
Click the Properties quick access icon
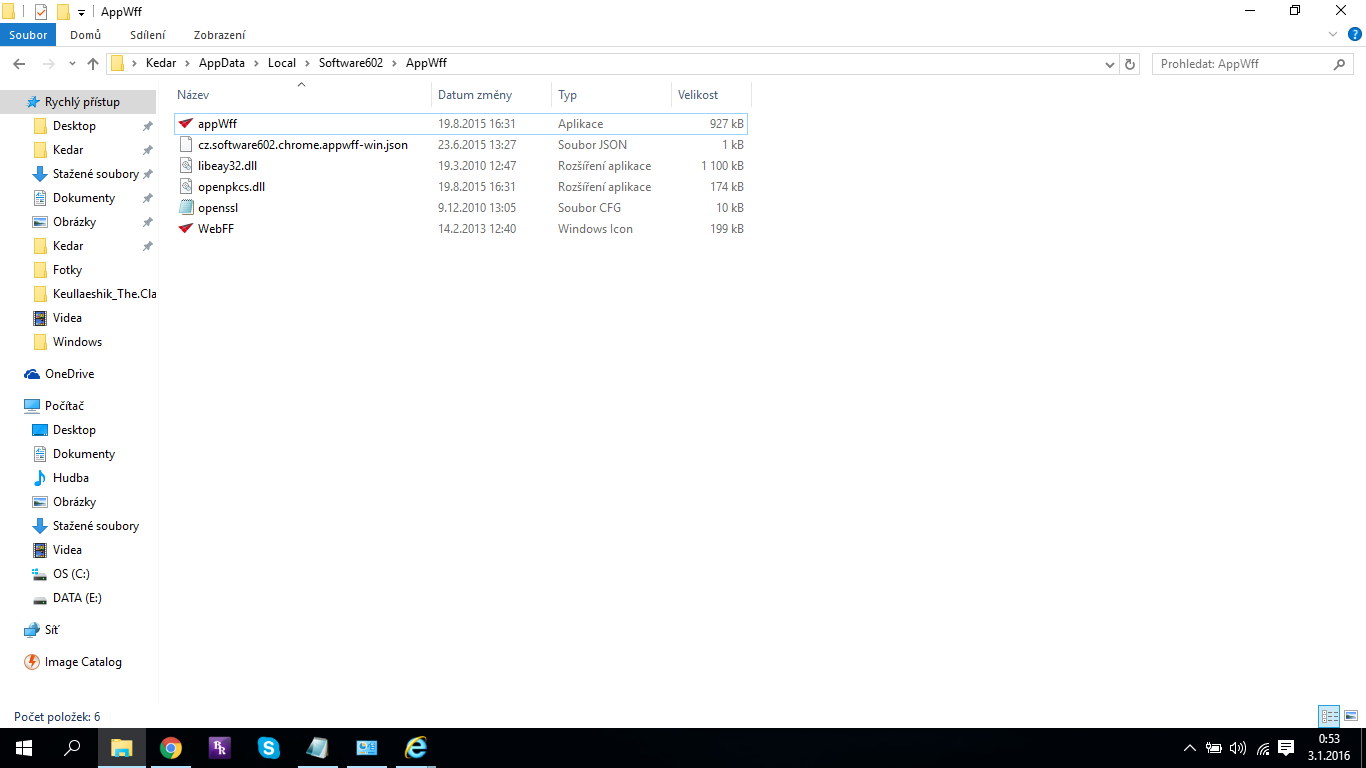click(x=41, y=12)
